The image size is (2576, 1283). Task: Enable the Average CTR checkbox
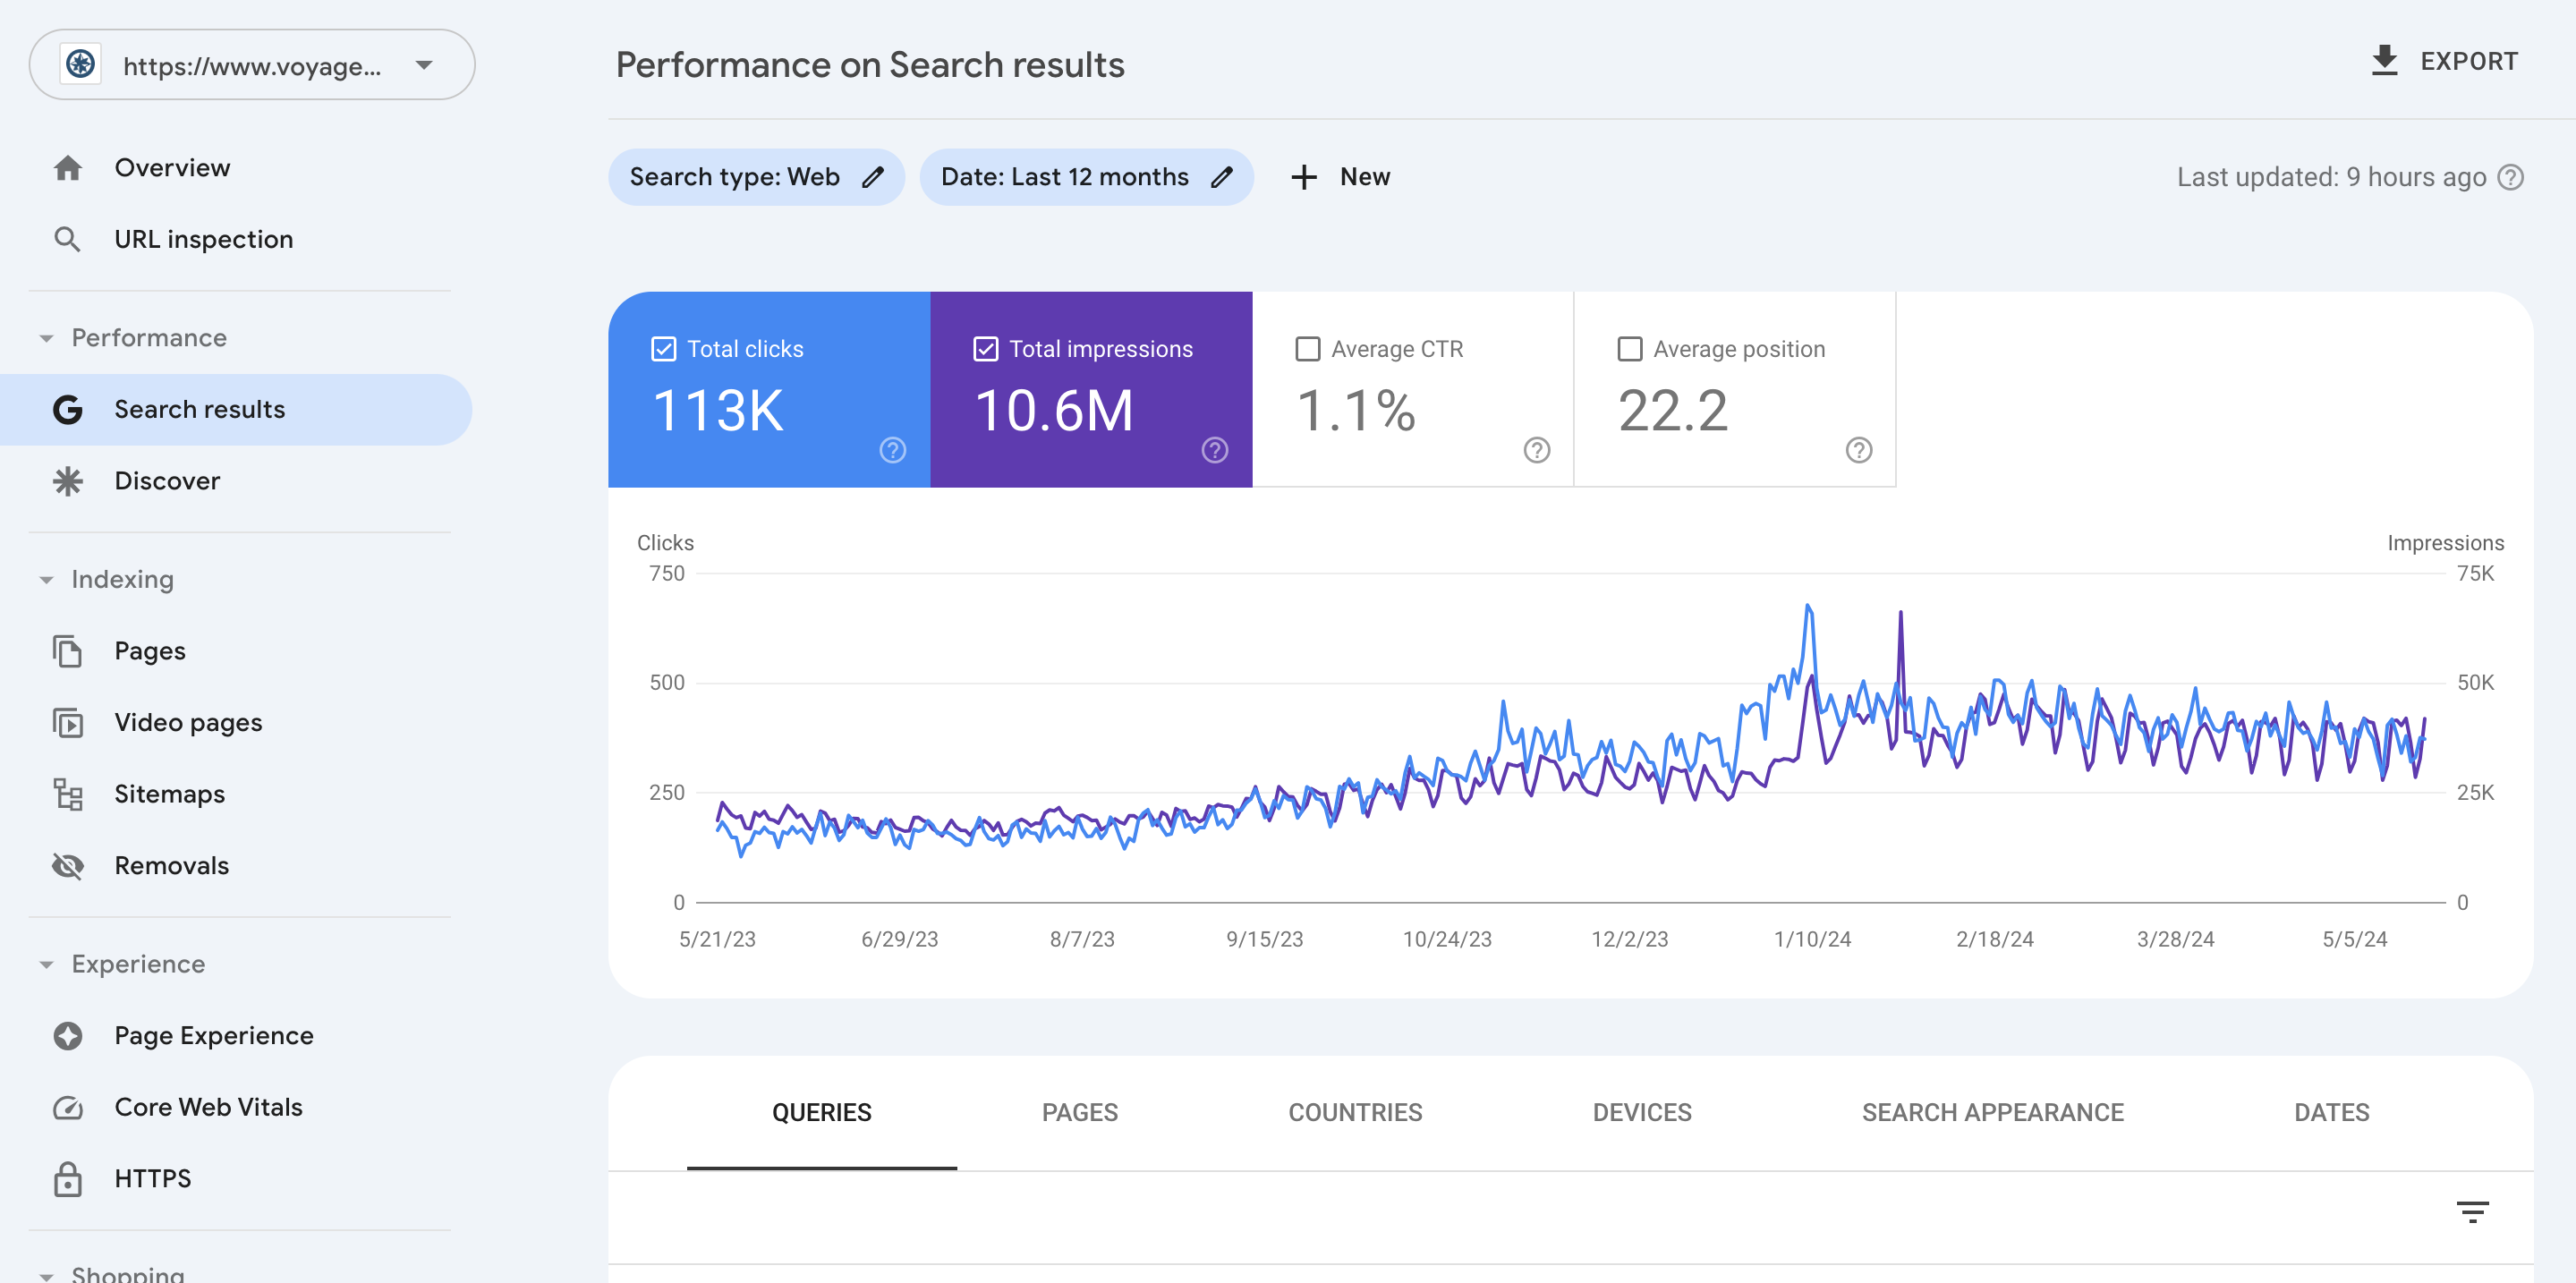tap(1307, 349)
